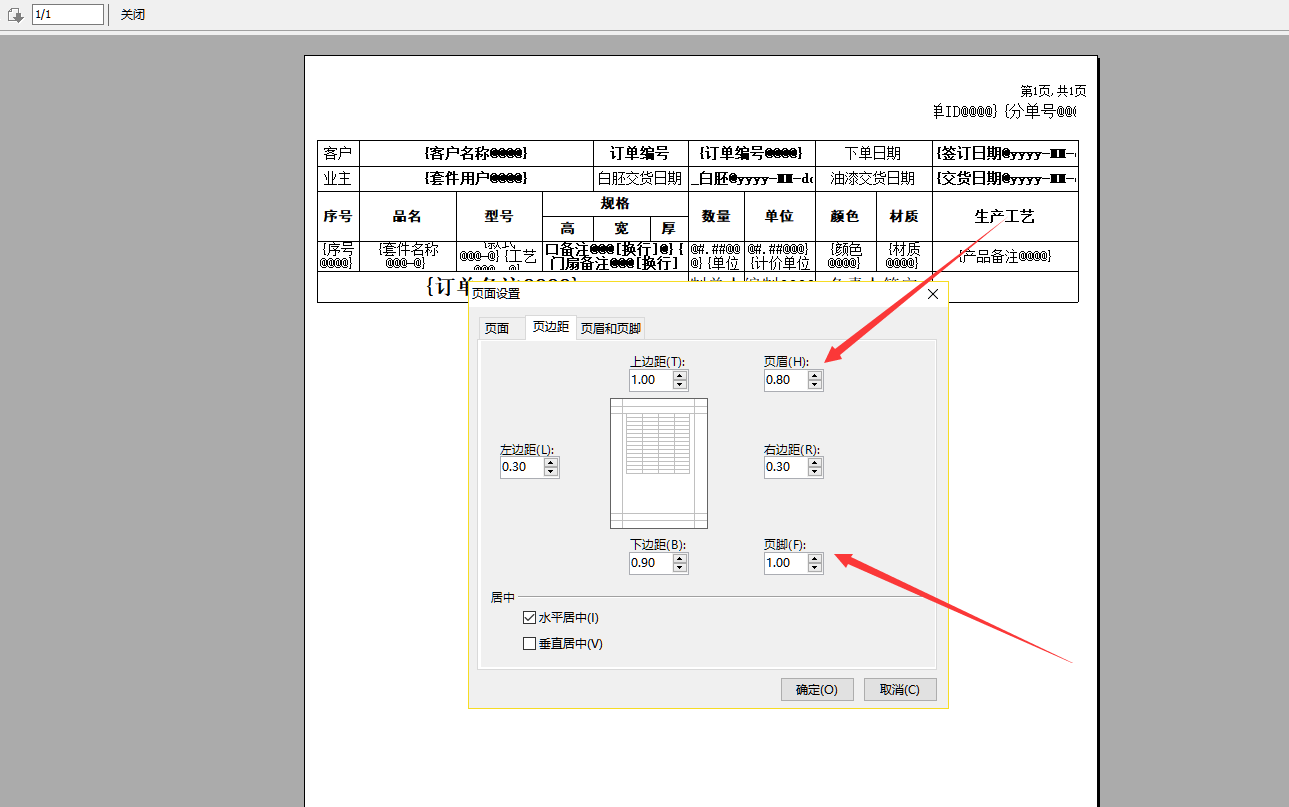The height and width of the screenshot is (807, 1289).
Task: Click the 确定 button
Action: (x=816, y=690)
